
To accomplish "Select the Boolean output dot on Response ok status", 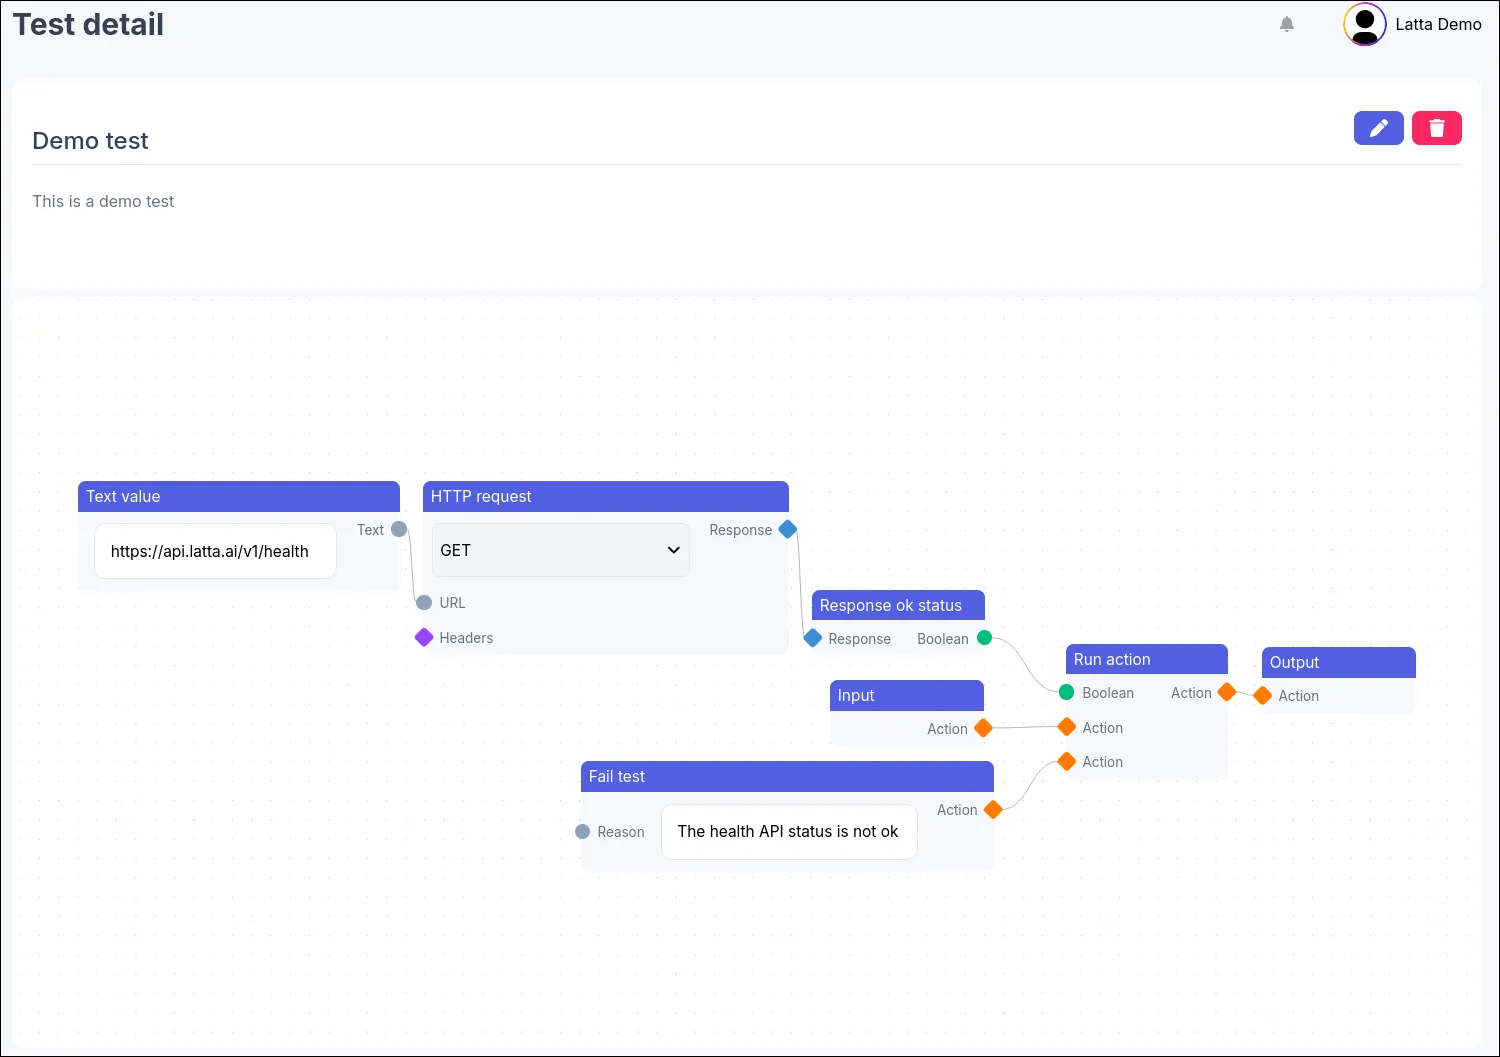I will pos(984,637).
